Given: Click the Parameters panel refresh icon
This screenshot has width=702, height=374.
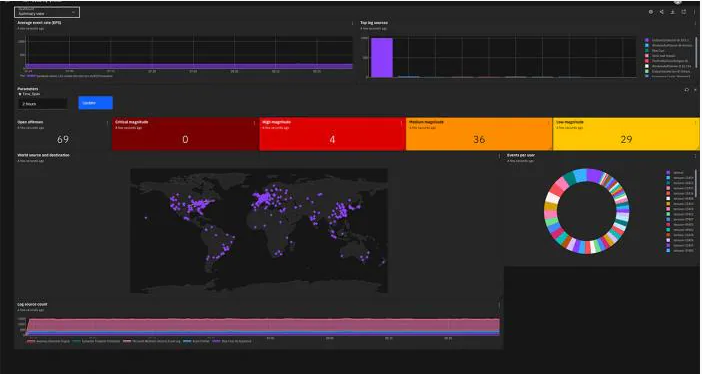Looking at the screenshot, I should pyautogui.click(x=686, y=90).
